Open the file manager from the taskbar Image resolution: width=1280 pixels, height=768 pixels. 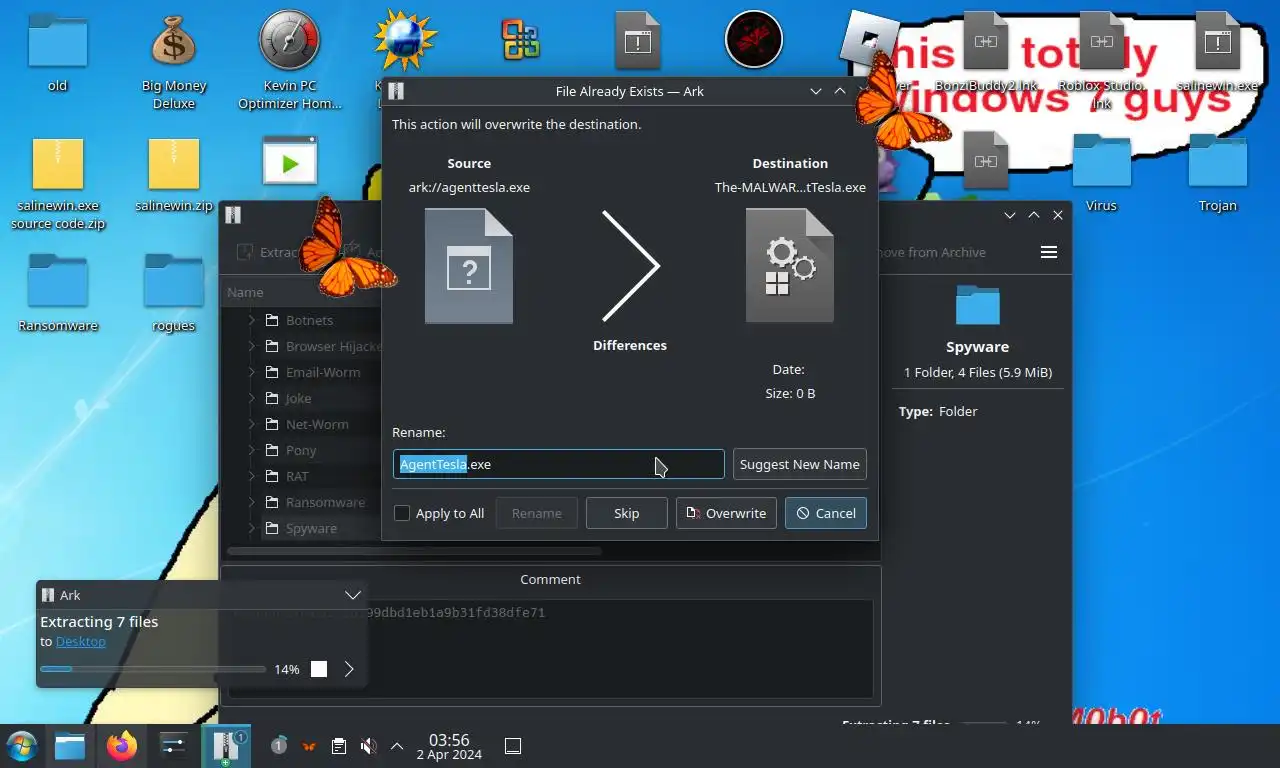pos(70,746)
